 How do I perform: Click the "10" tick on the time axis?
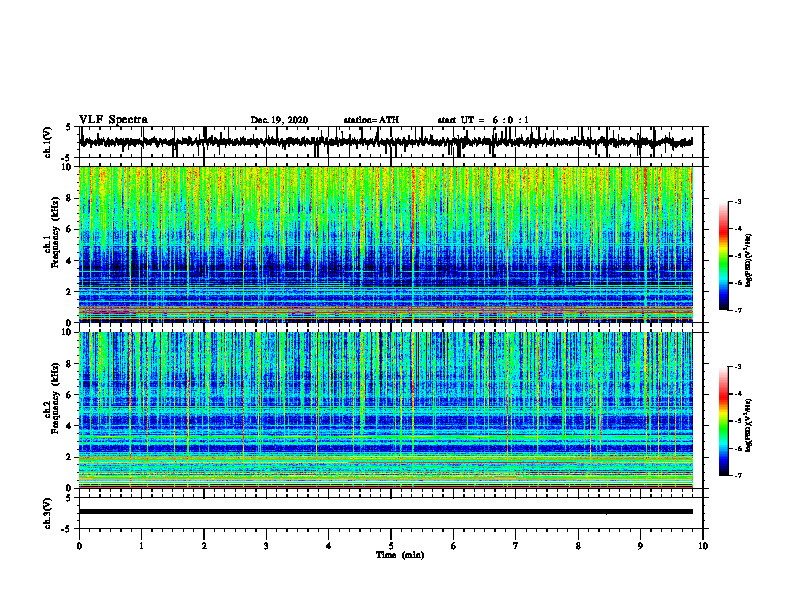pyautogui.click(x=703, y=546)
